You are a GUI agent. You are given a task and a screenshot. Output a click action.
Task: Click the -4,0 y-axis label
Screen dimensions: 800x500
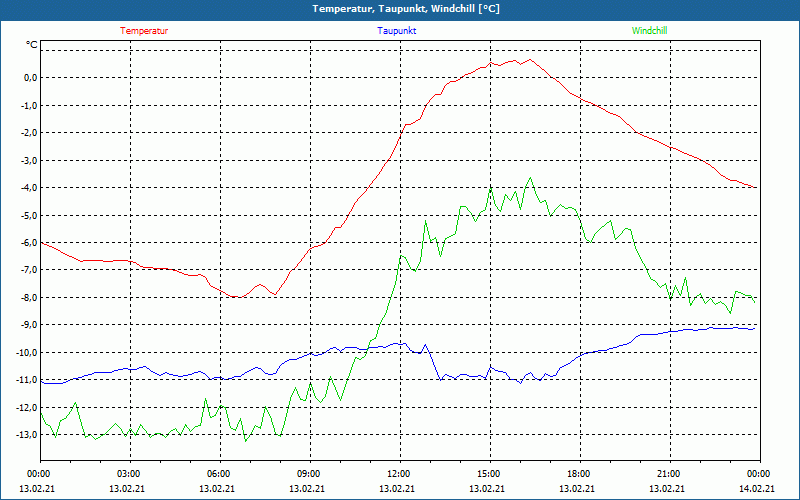(x=29, y=187)
